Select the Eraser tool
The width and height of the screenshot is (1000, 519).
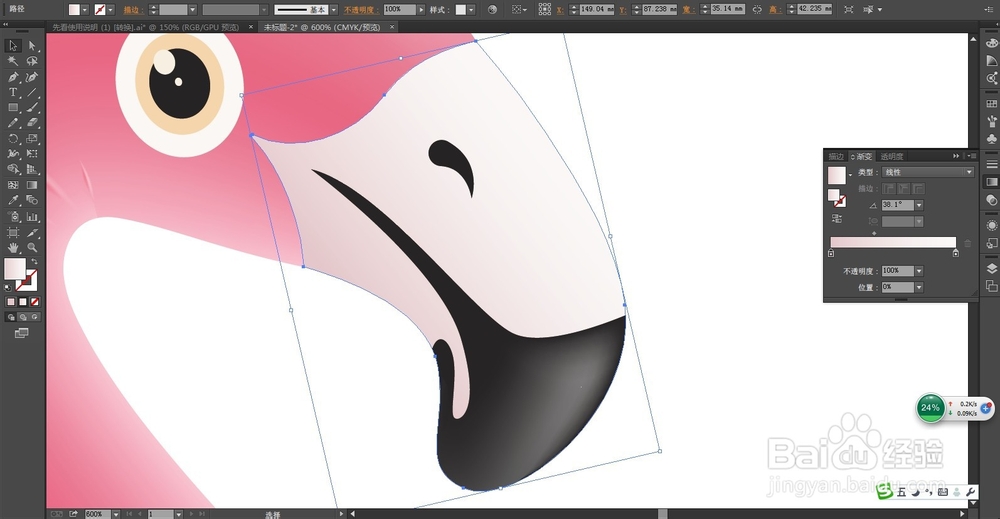[x=32, y=123]
